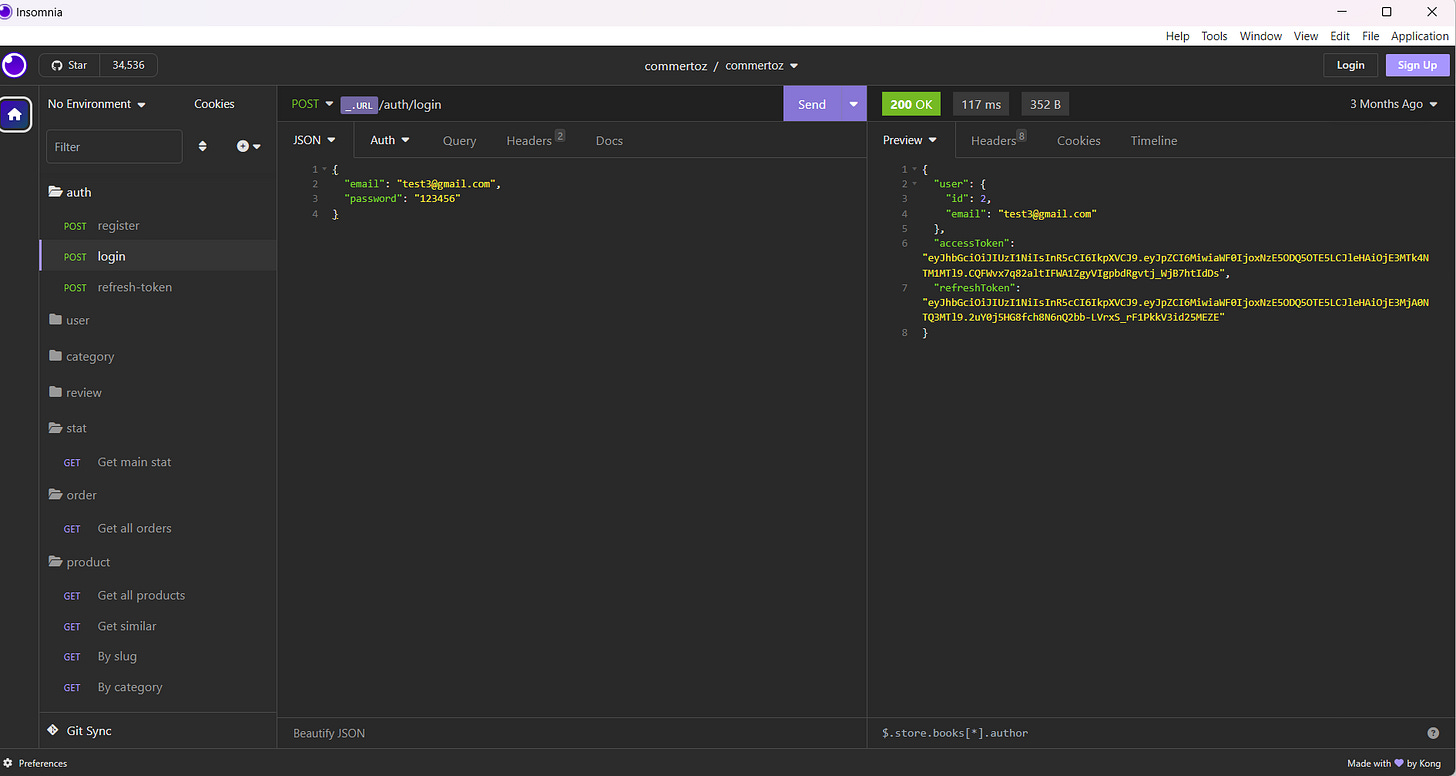The height and width of the screenshot is (776, 1456).
Task: Open the Cookies manager from sidebar
Action: pos(214,104)
